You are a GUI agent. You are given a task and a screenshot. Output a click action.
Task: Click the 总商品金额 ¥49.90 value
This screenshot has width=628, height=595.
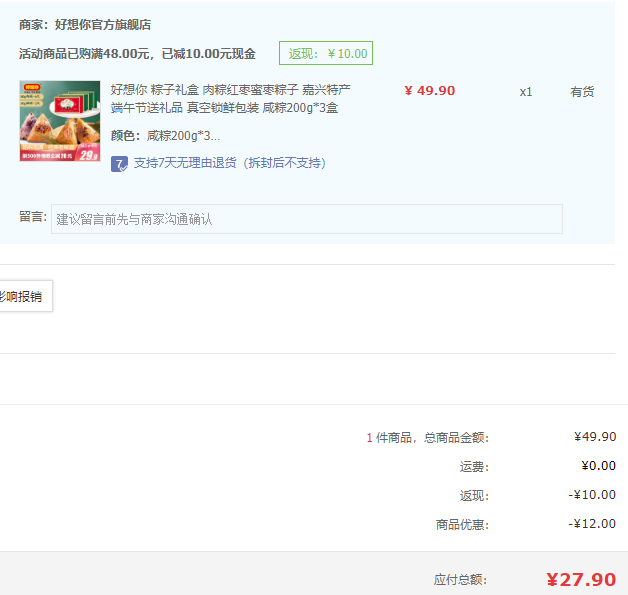[595, 437]
